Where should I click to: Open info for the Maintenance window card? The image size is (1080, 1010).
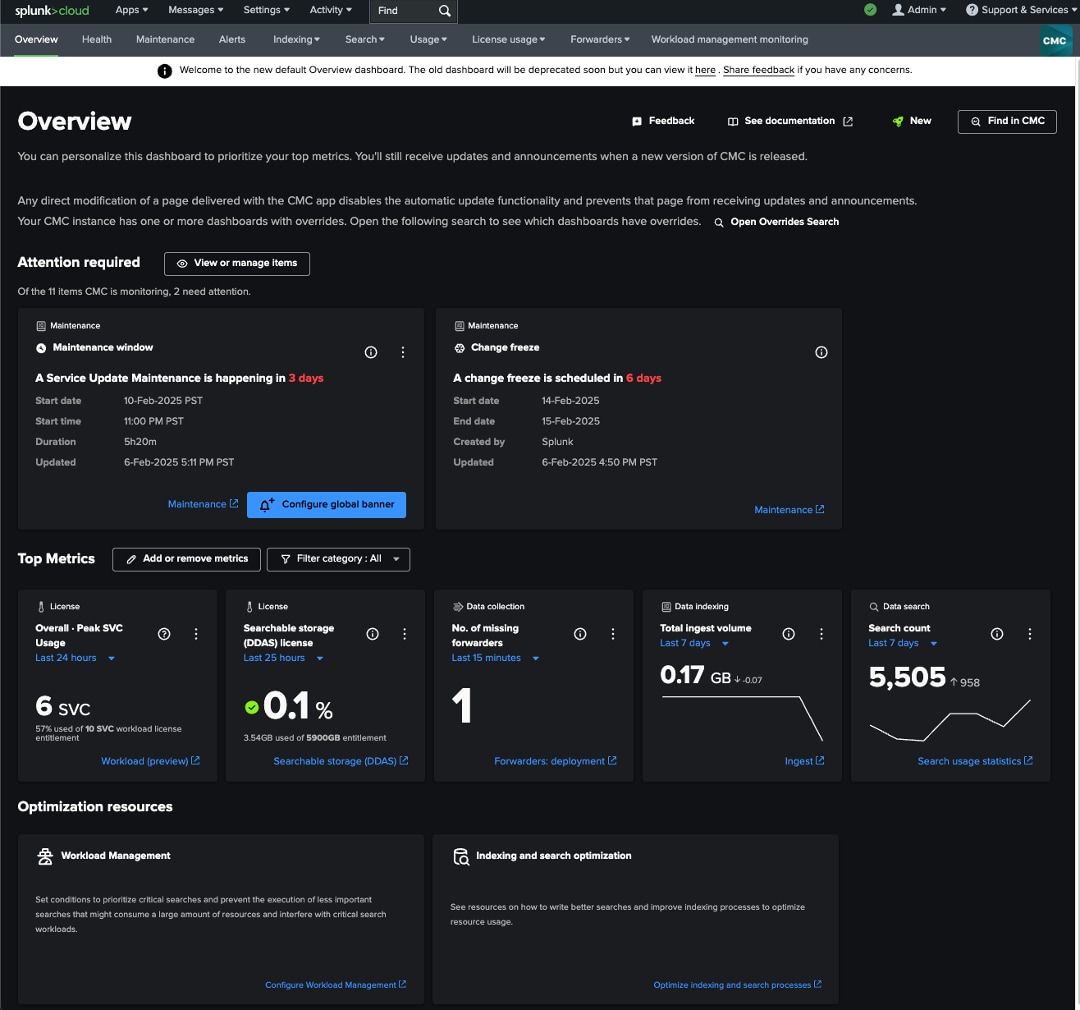(x=371, y=352)
